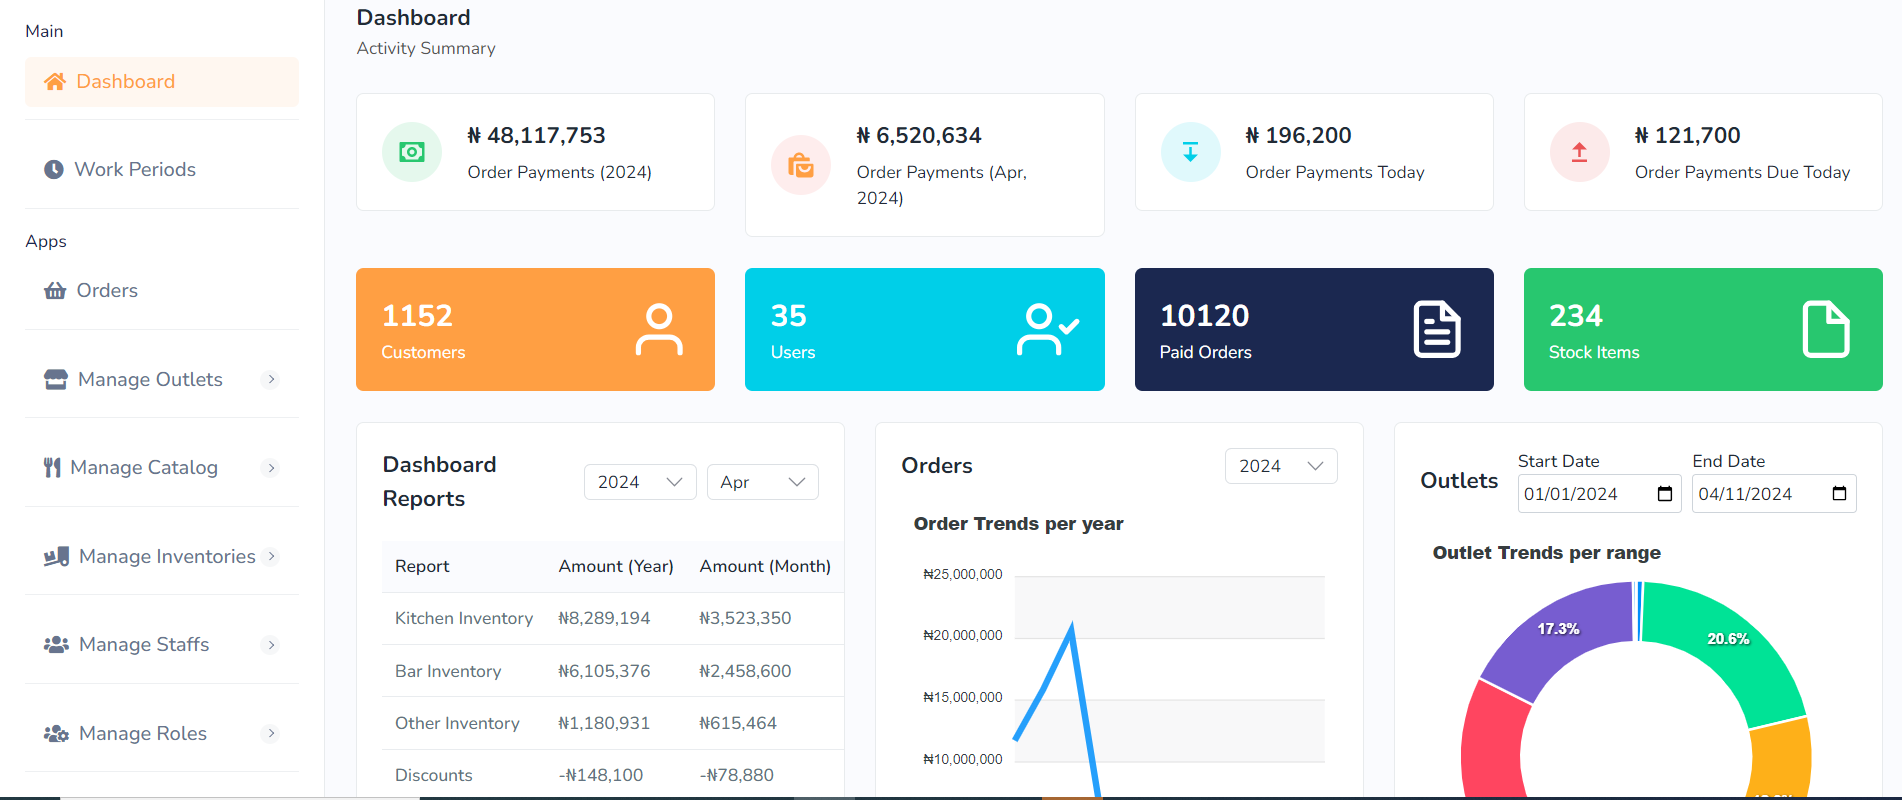The image size is (1902, 800).
Task: Click the person icon on Customers card
Action: click(659, 330)
